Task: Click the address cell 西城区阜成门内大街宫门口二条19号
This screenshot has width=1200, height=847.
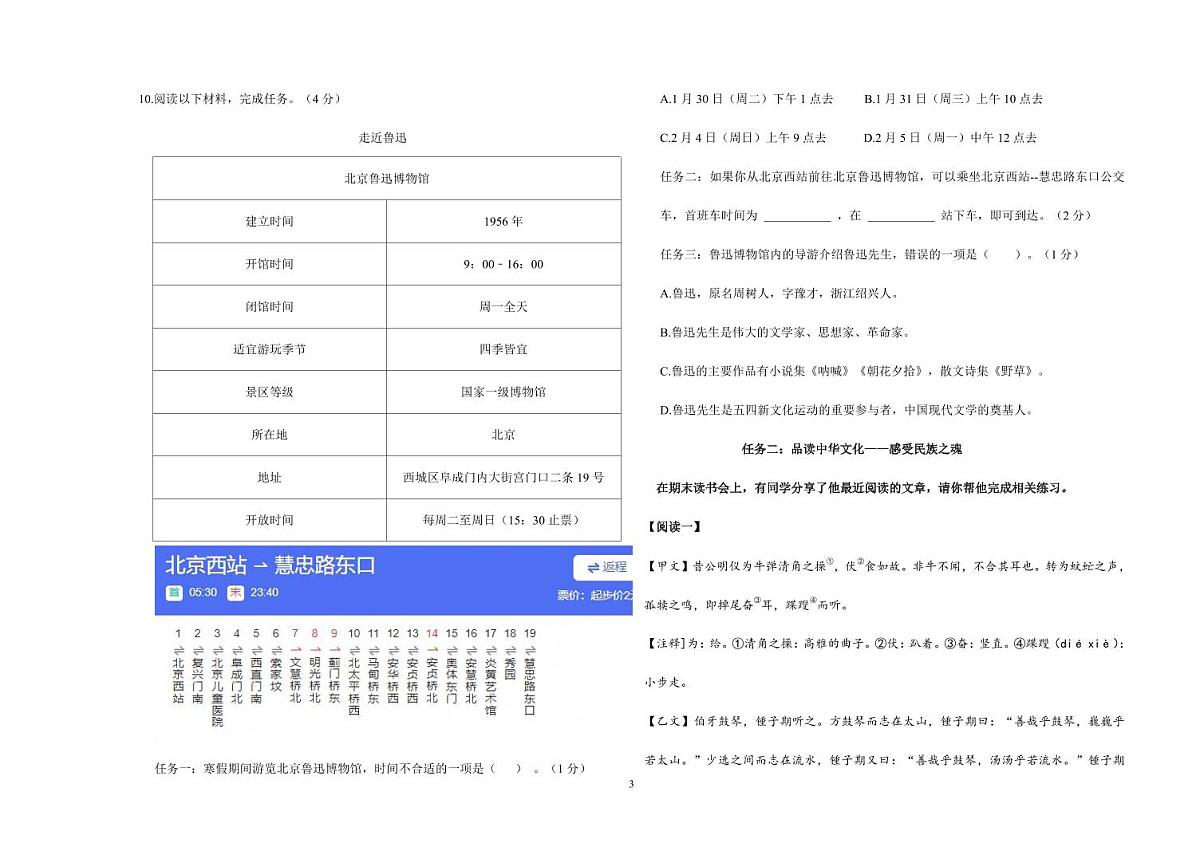Action: pyautogui.click(x=503, y=478)
